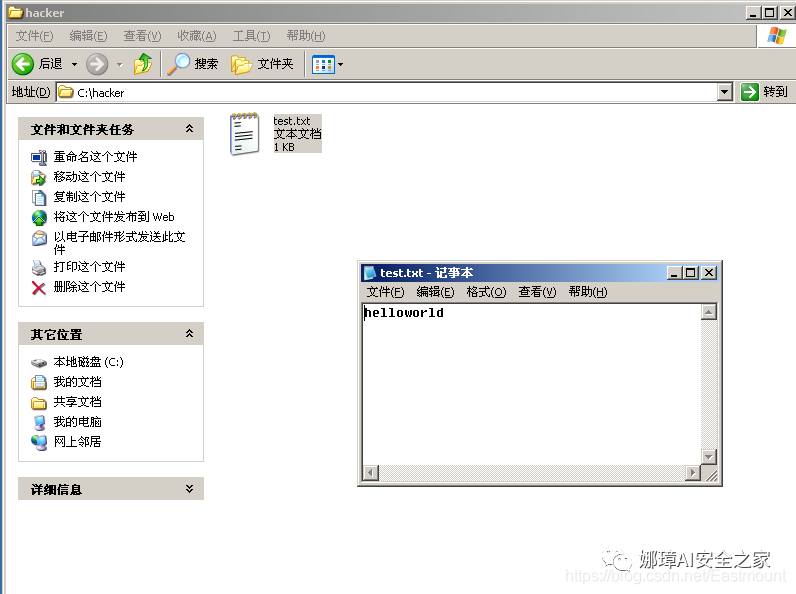Open 共享文档 link
796x594 pixels.
coord(77,402)
